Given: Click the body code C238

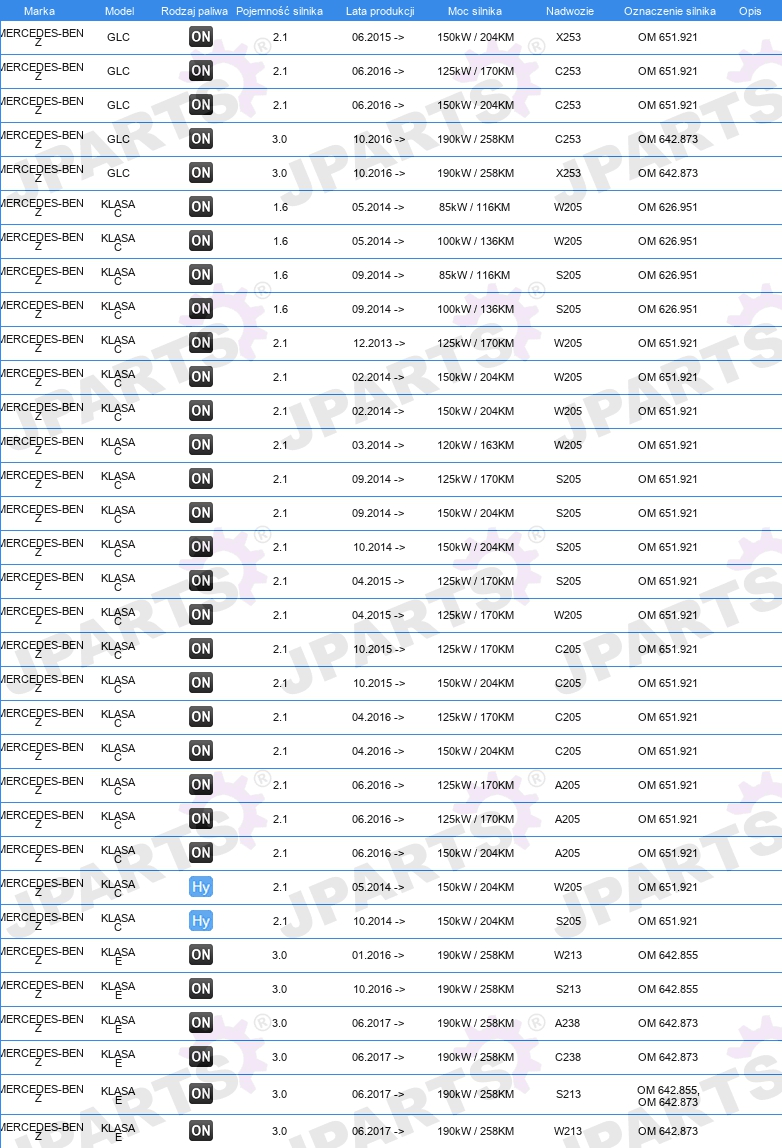Looking at the screenshot, I should (568, 1057).
